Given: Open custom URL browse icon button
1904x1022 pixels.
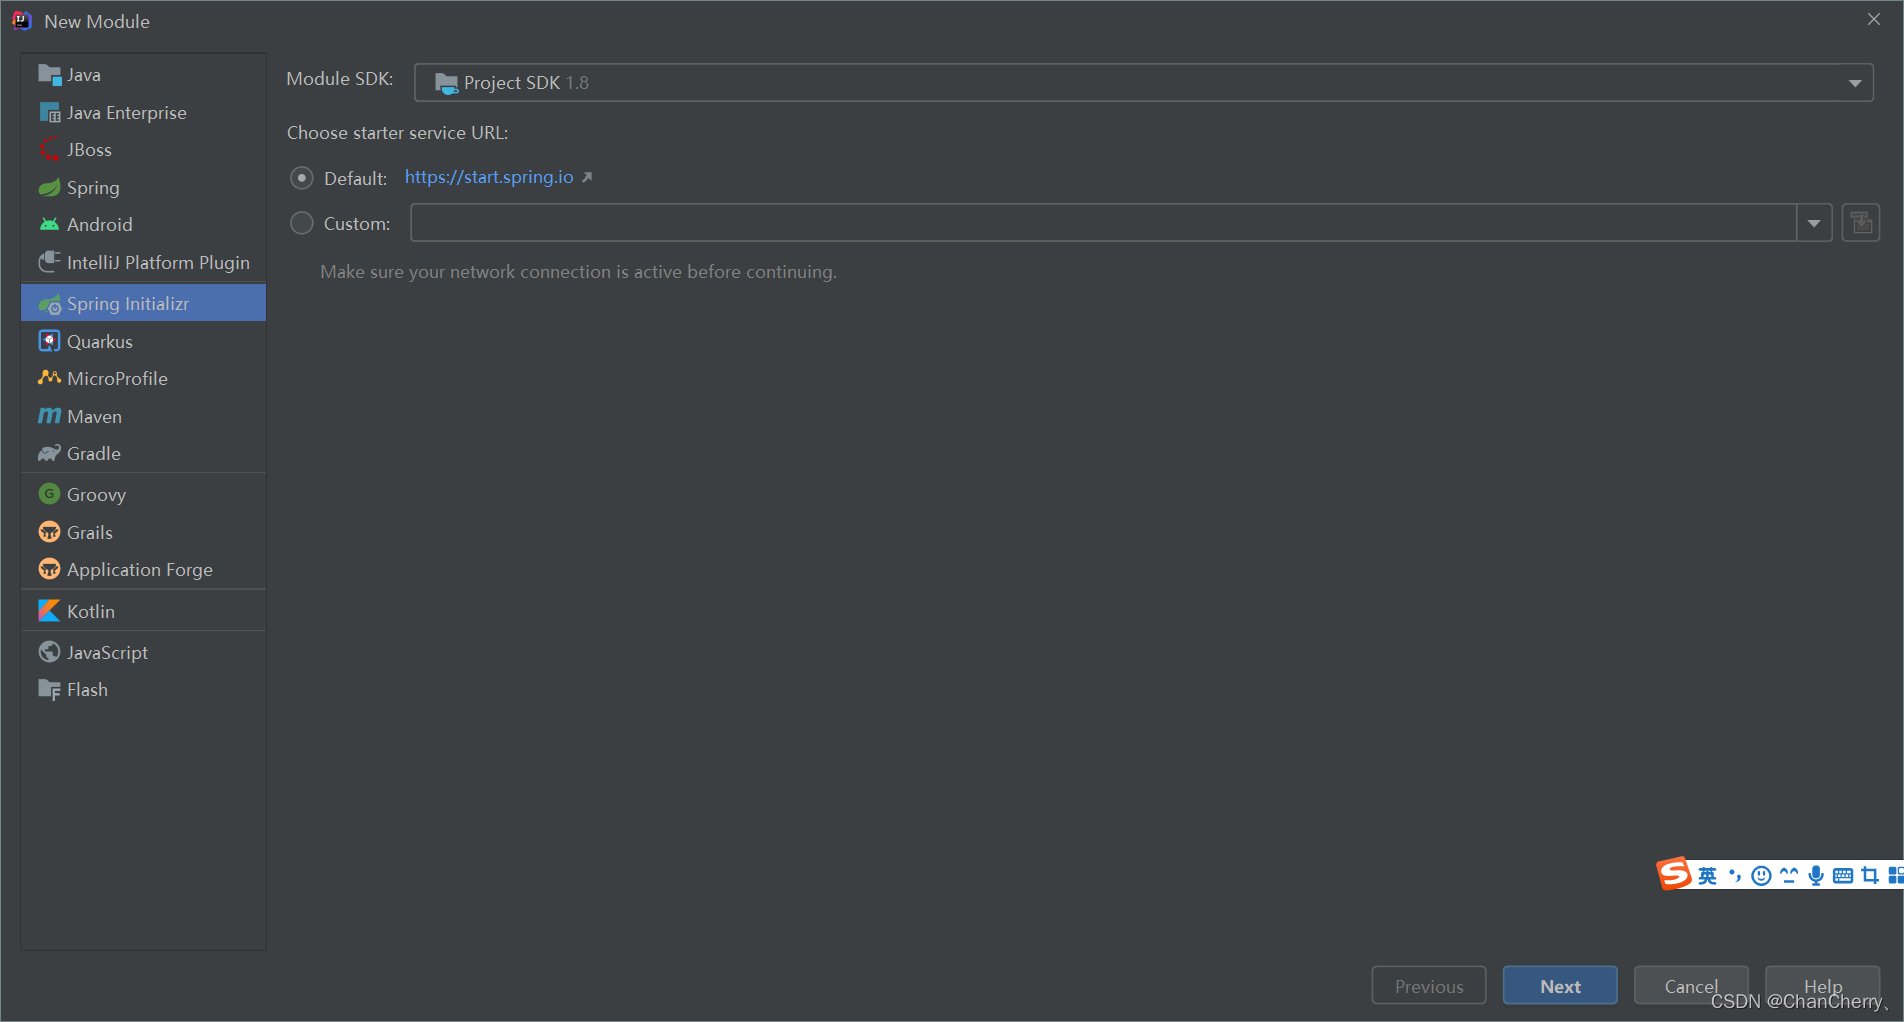Looking at the screenshot, I should point(1861,223).
